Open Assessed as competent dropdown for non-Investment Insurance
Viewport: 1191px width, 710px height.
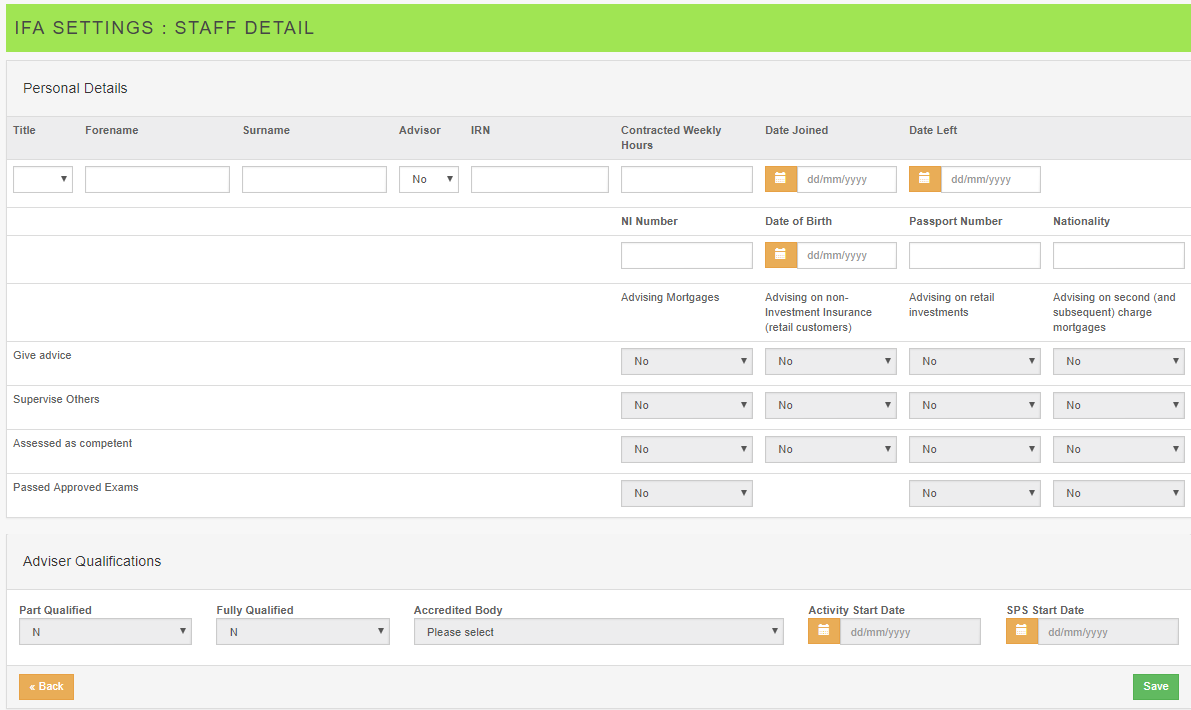click(830, 449)
